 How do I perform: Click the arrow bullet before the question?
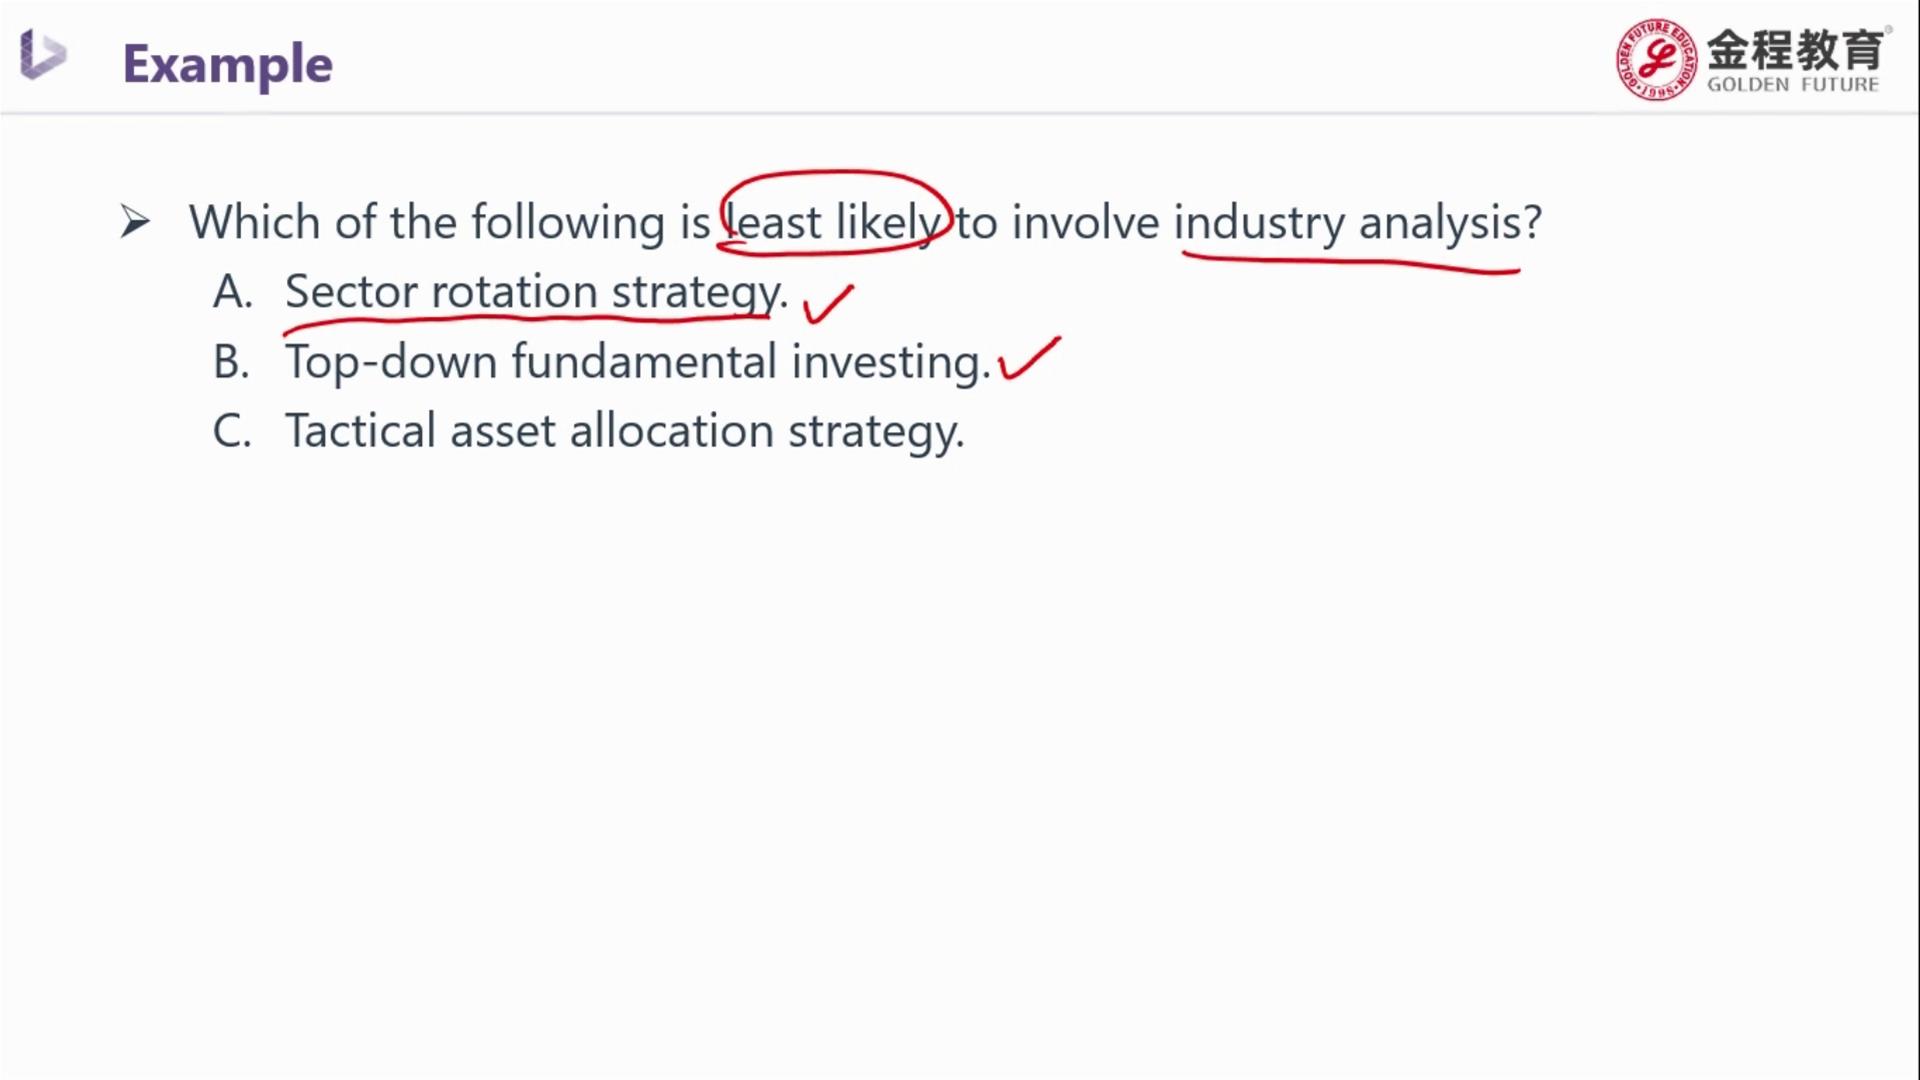tap(135, 222)
